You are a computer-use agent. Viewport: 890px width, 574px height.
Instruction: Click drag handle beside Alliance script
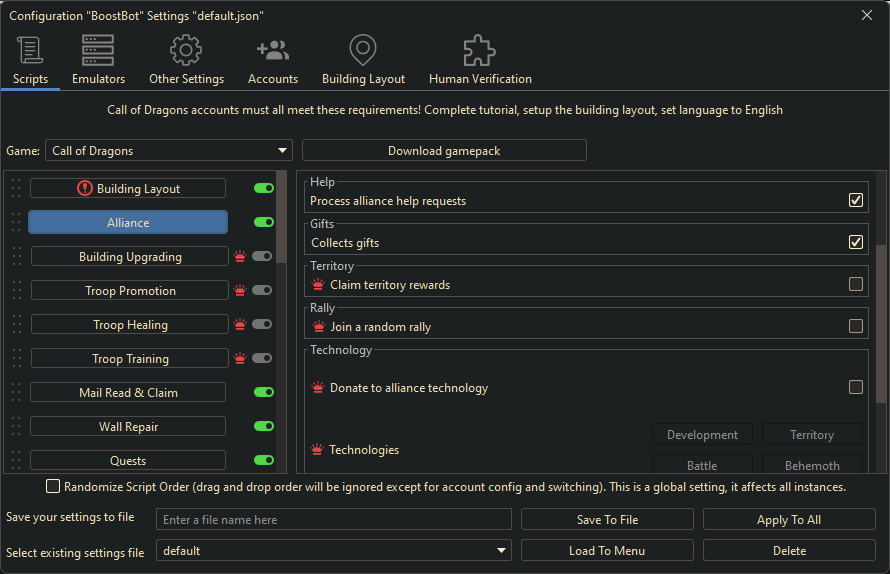click(x=15, y=222)
